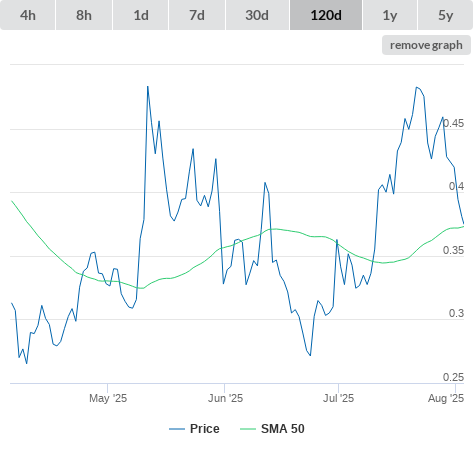Select the 30d range tab
The height and width of the screenshot is (455, 474).
tap(257, 15)
